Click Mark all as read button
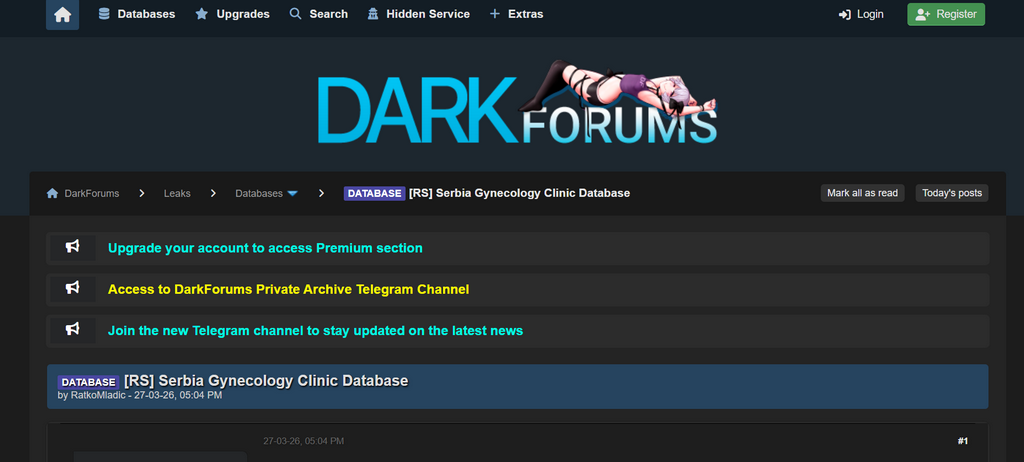This screenshot has height=462, width=1024. (862, 193)
